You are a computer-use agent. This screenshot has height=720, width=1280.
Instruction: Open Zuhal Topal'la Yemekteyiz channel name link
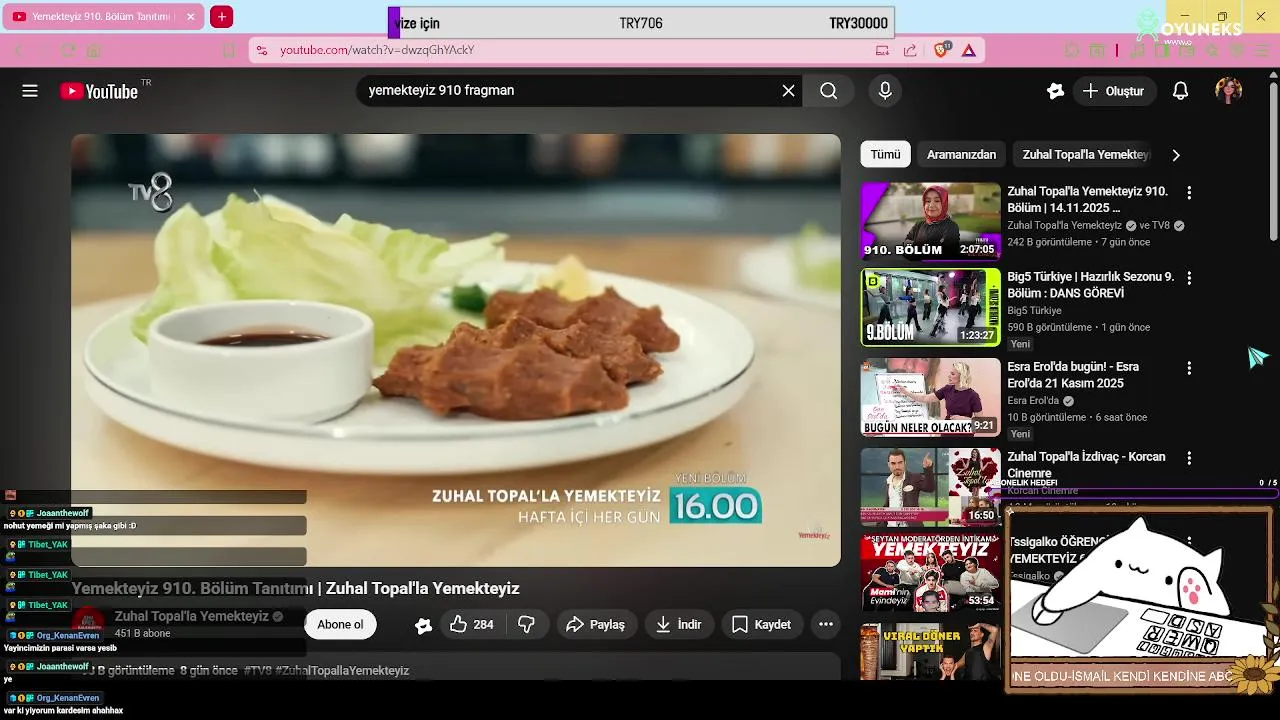[x=192, y=616]
